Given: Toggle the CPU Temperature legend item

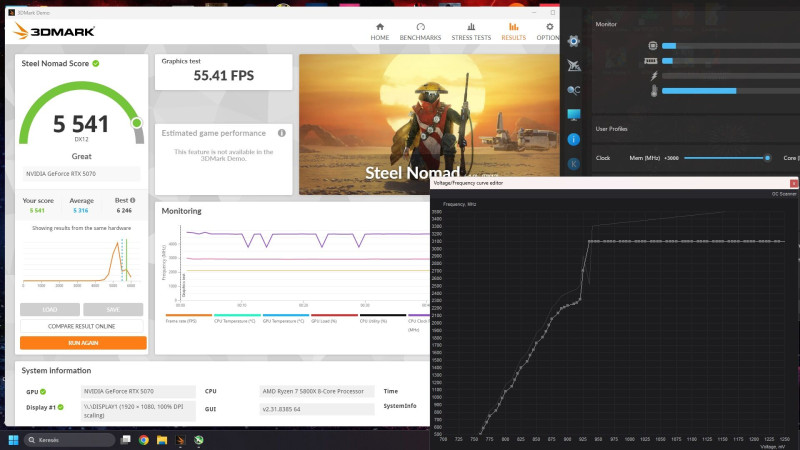Looking at the screenshot, I should (x=237, y=318).
